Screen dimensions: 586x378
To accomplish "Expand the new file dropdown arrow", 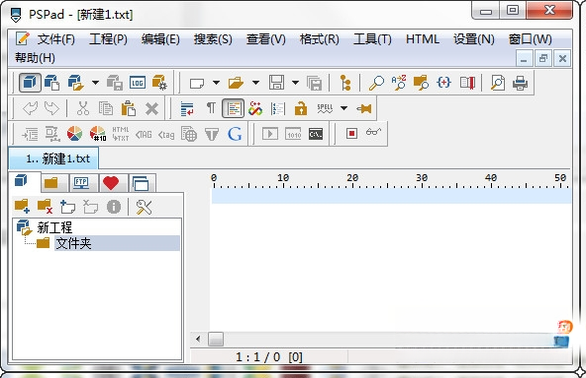I will [216, 83].
